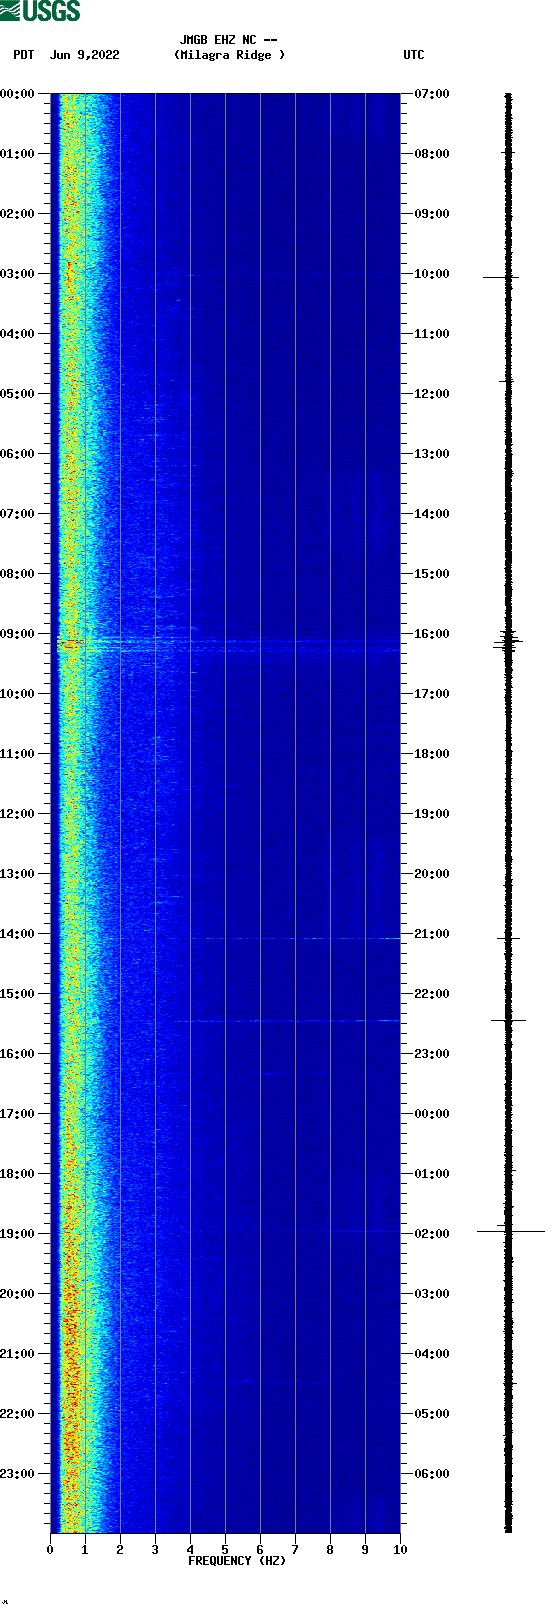
Task: Click the 17:00 PDT time label
Action: tap(18, 1114)
